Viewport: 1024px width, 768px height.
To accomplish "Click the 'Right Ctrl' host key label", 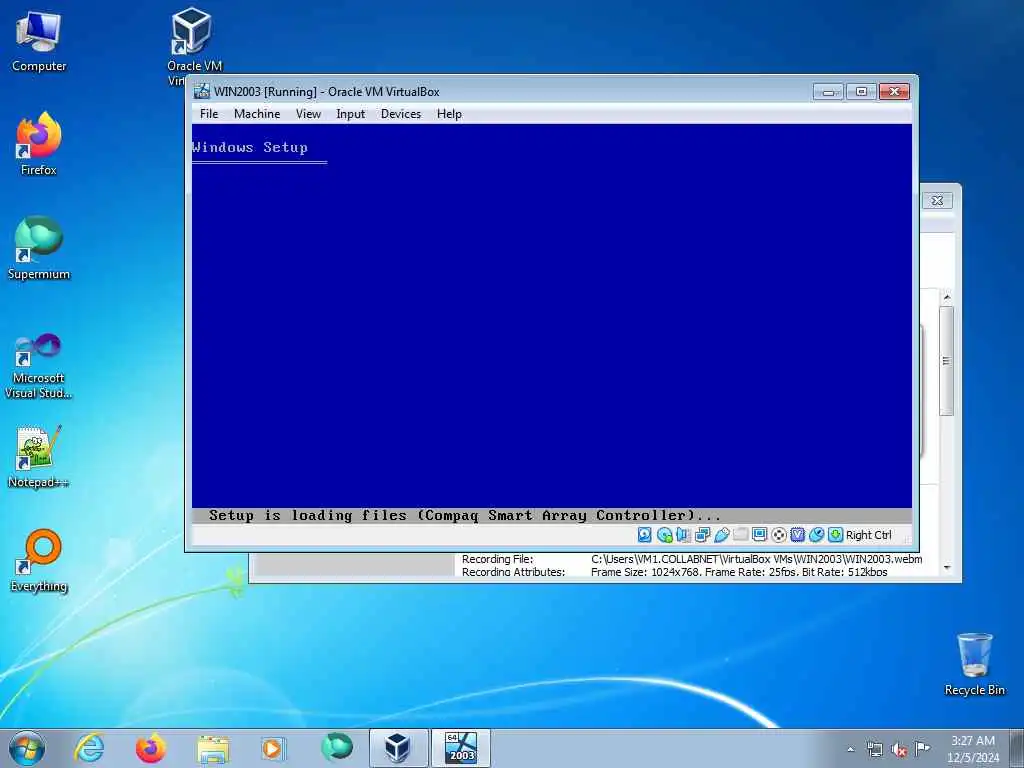I will coord(869,535).
